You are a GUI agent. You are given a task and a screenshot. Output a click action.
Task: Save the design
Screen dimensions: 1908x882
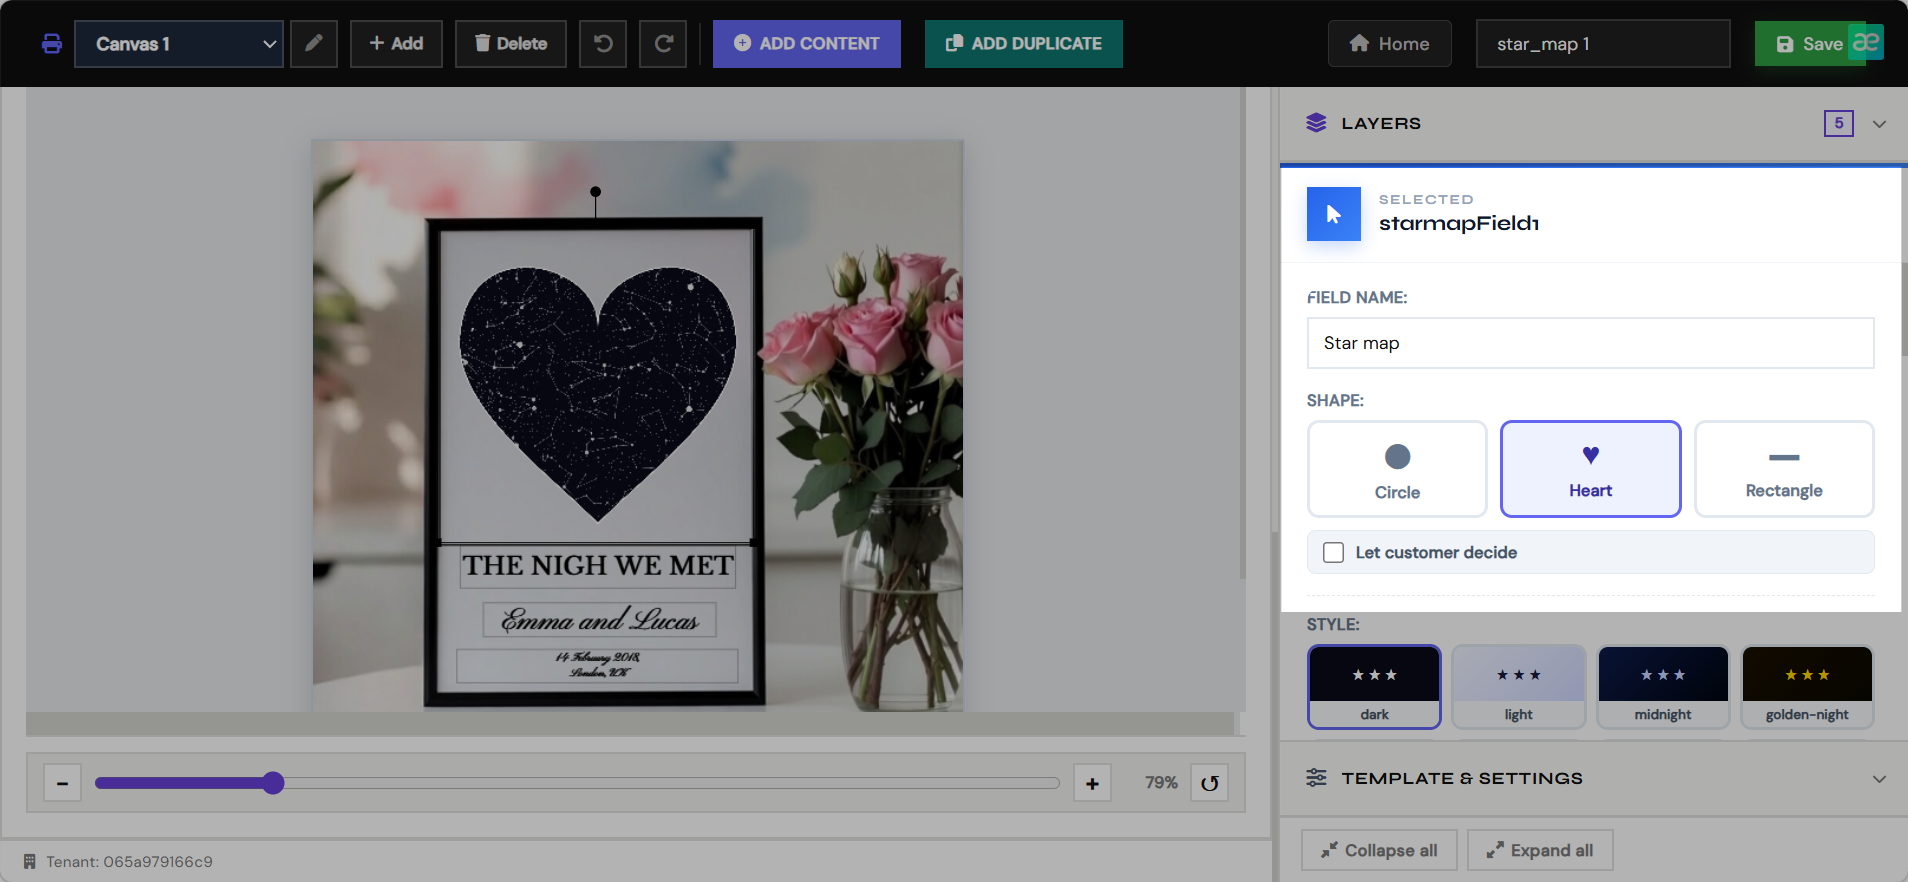coord(1810,44)
